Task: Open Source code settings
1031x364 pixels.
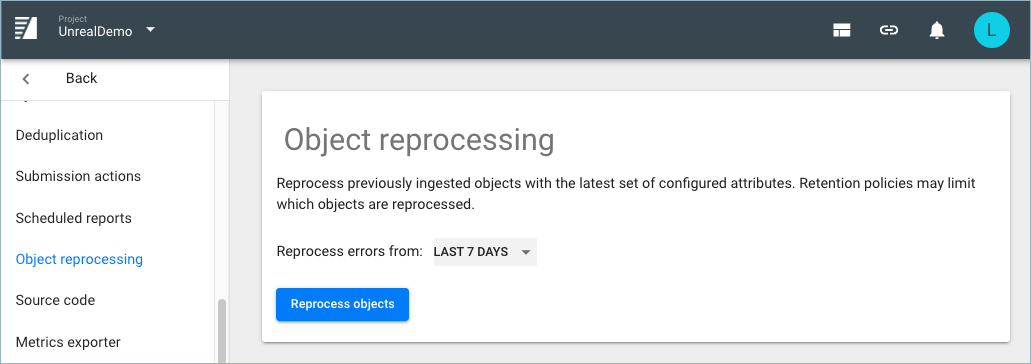Action: [55, 300]
